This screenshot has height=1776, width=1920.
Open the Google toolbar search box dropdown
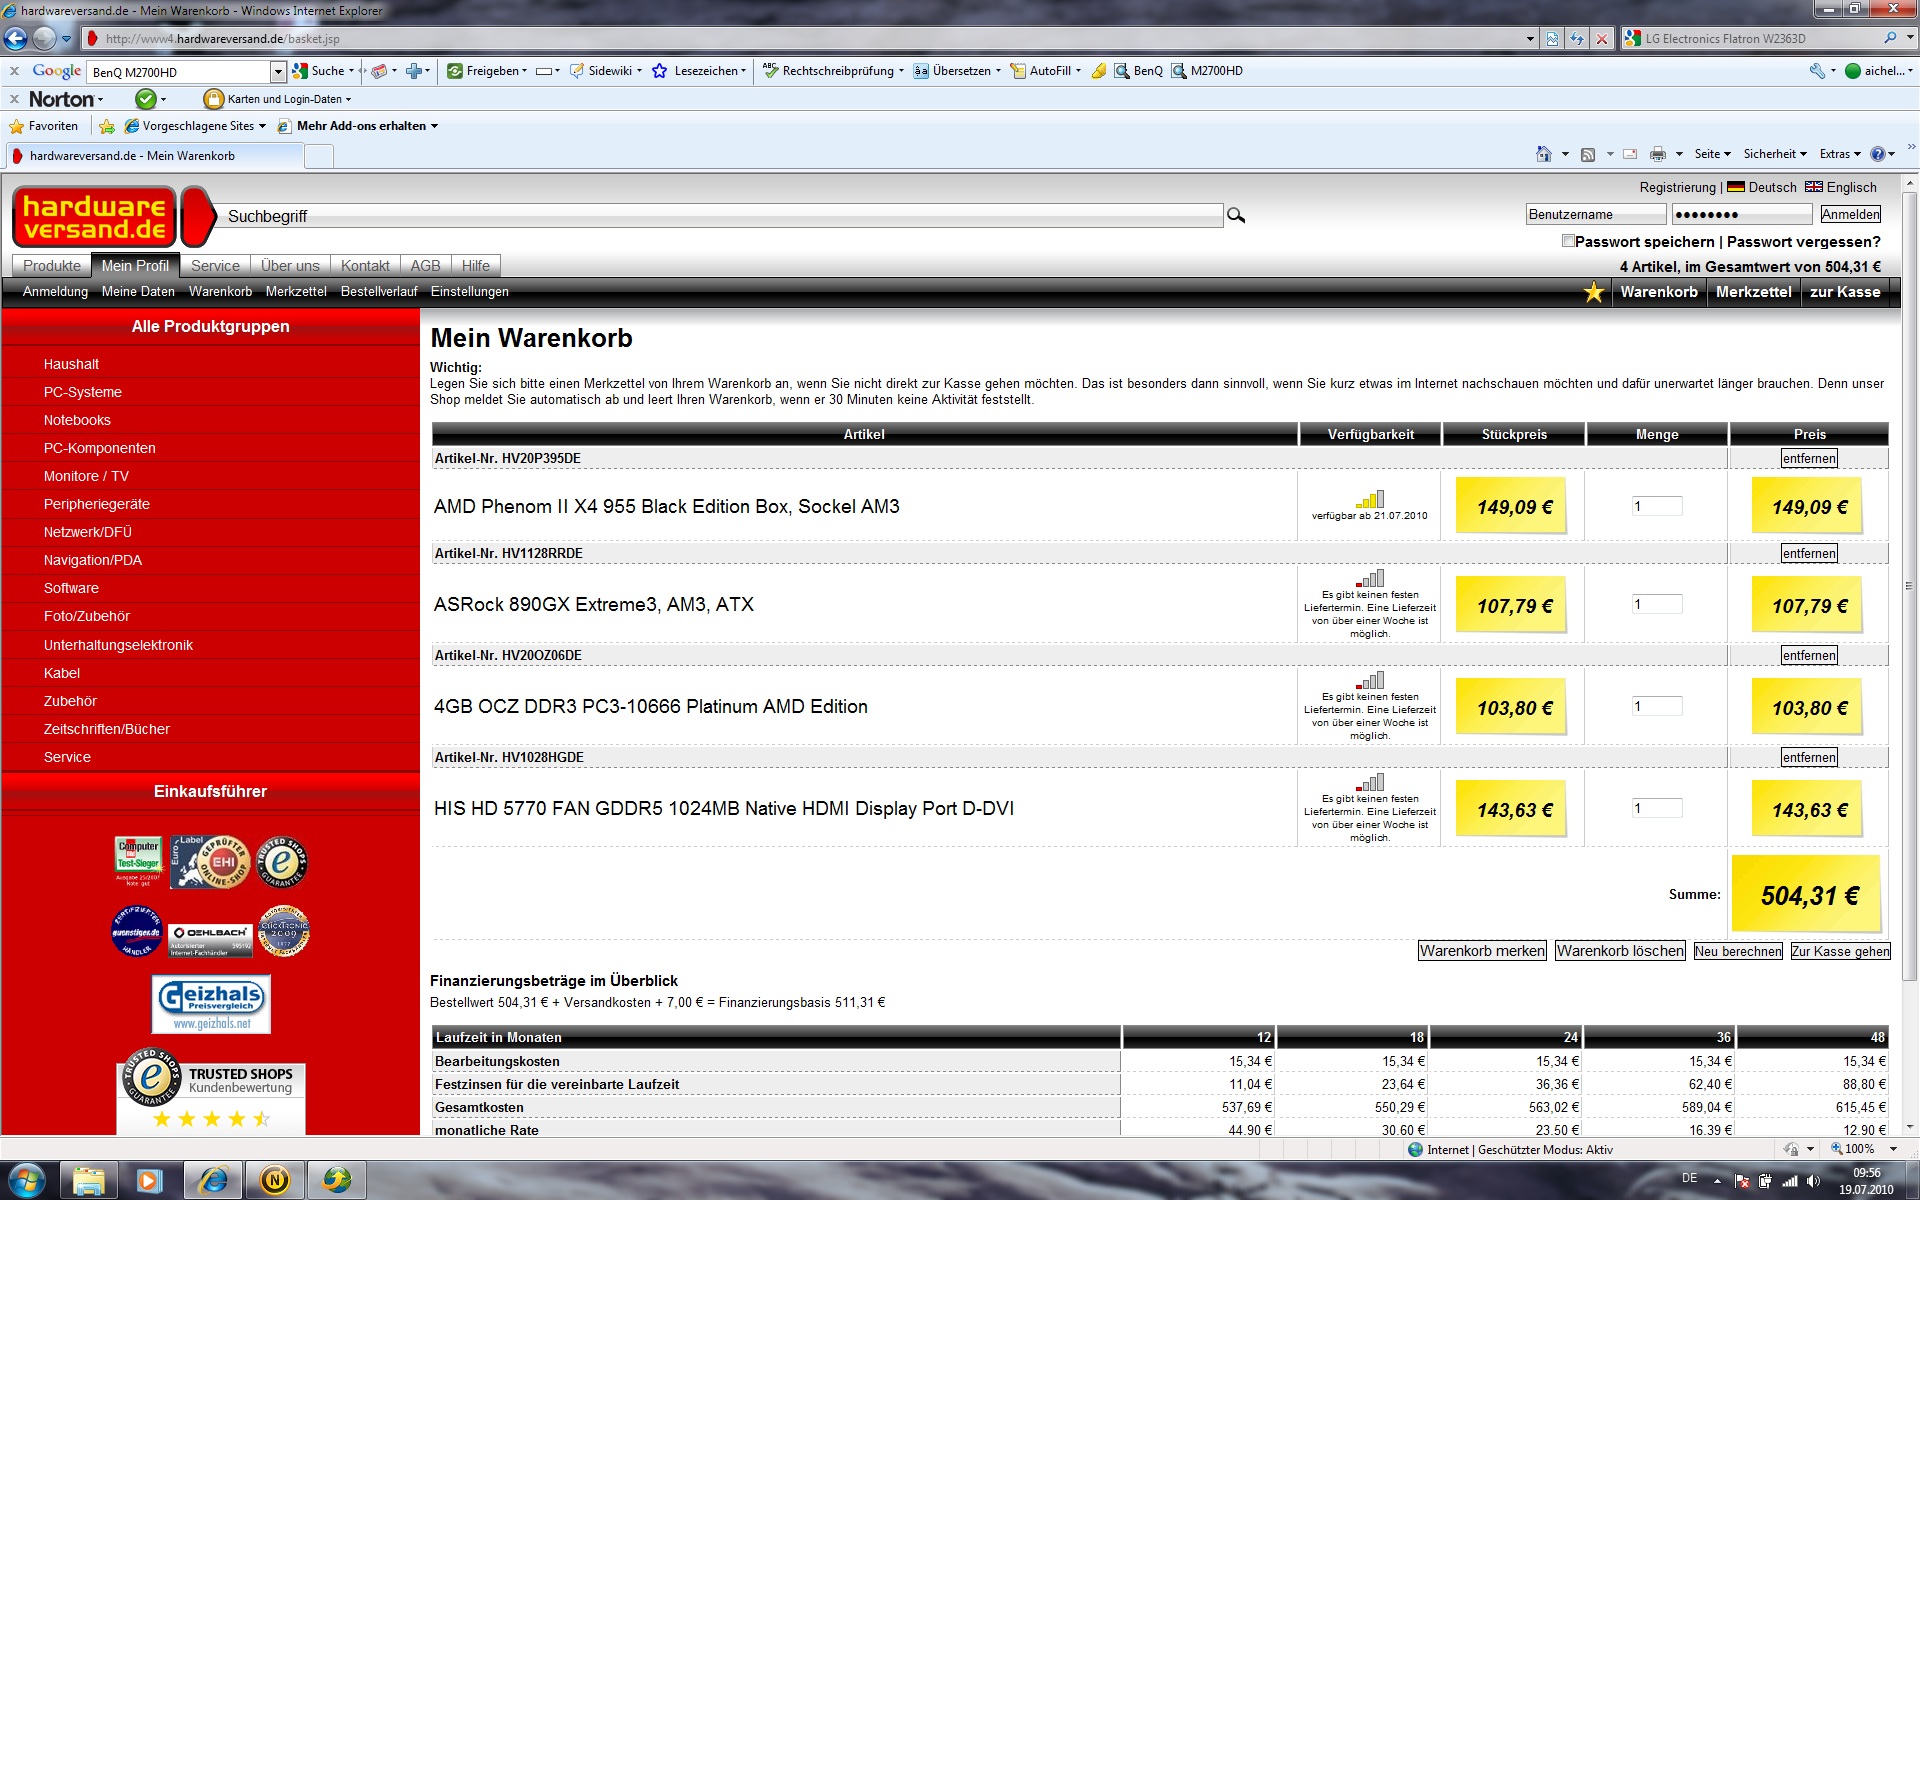[278, 72]
